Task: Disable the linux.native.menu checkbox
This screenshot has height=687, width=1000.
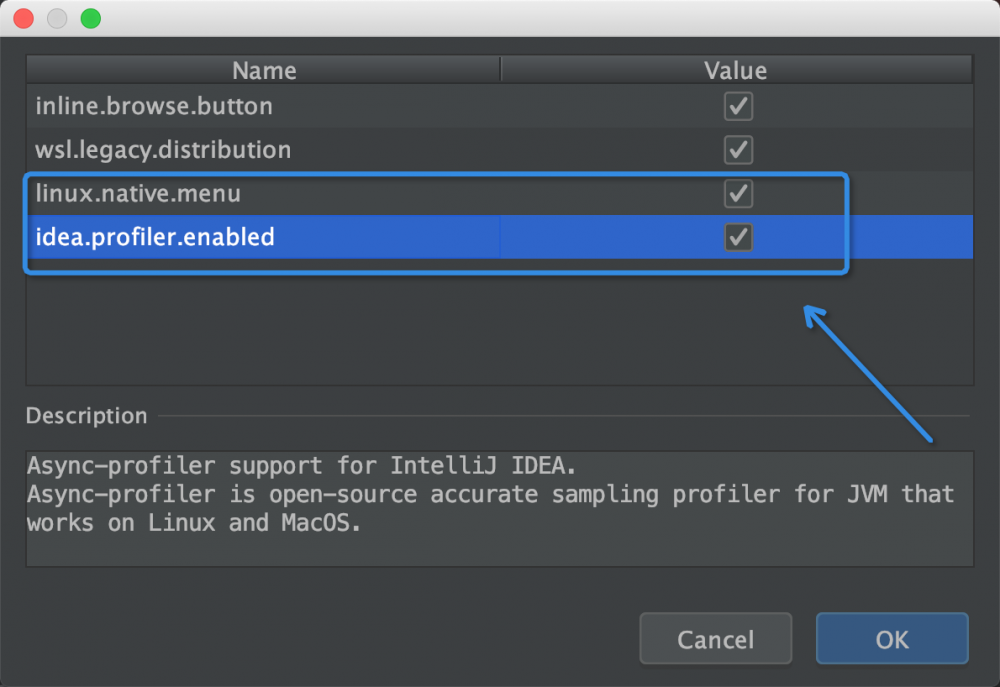Action: pos(738,193)
